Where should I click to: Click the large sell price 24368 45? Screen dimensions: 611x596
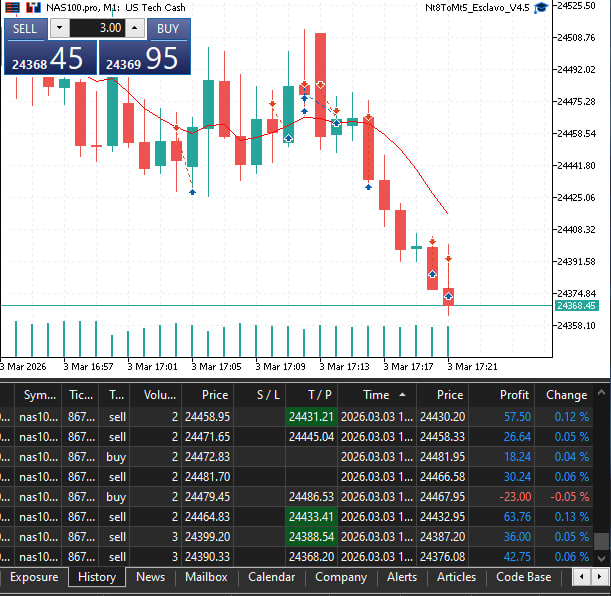[x=50, y=59]
